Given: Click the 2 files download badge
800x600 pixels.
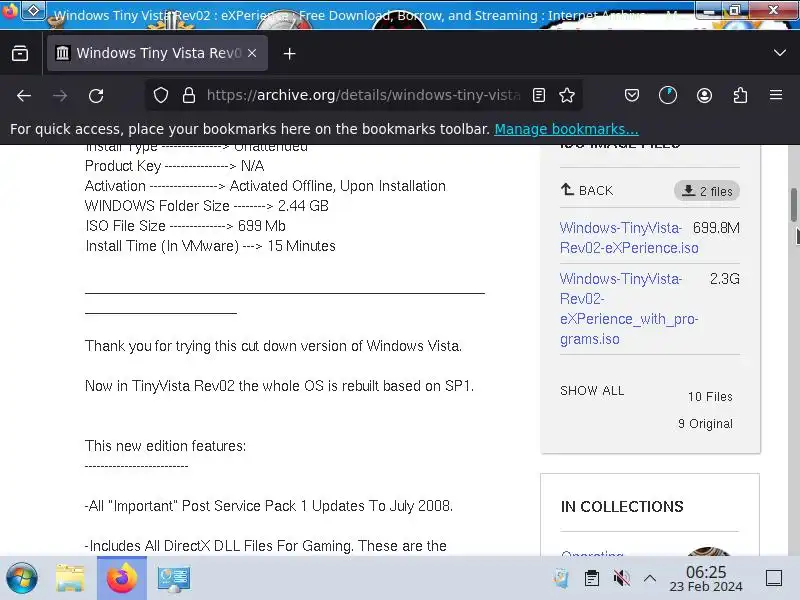Looking at the screenshot, I should point(707,191).
